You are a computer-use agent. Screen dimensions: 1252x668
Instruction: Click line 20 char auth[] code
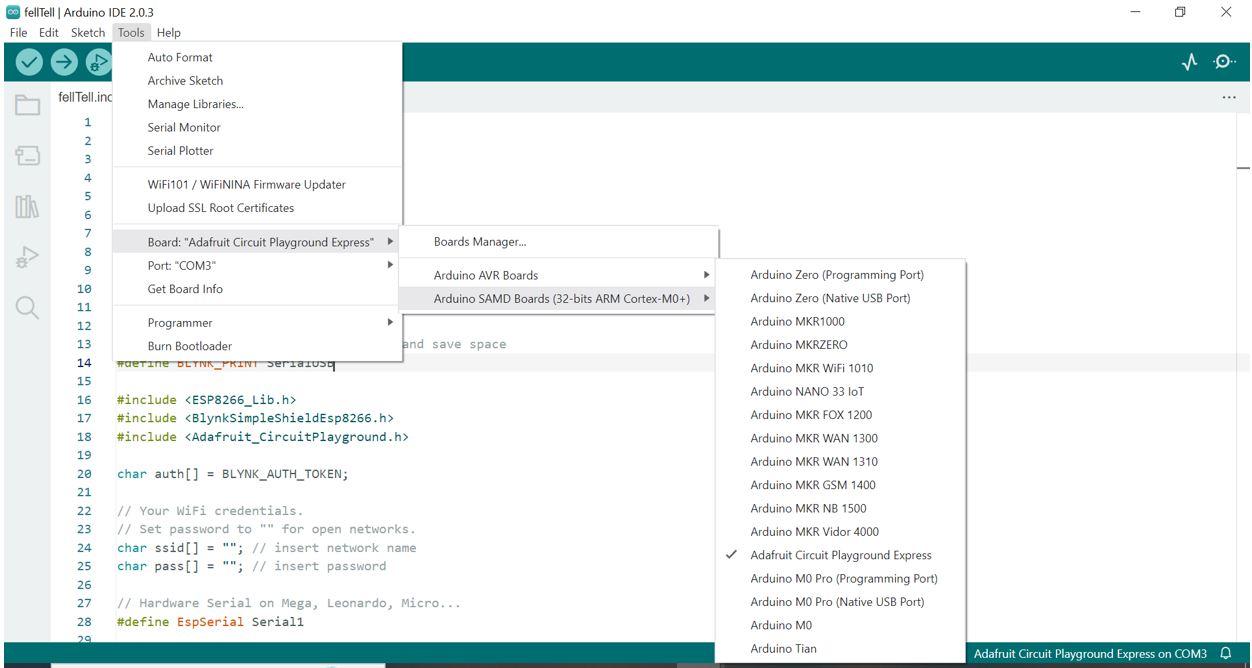[x=232, y=474]
